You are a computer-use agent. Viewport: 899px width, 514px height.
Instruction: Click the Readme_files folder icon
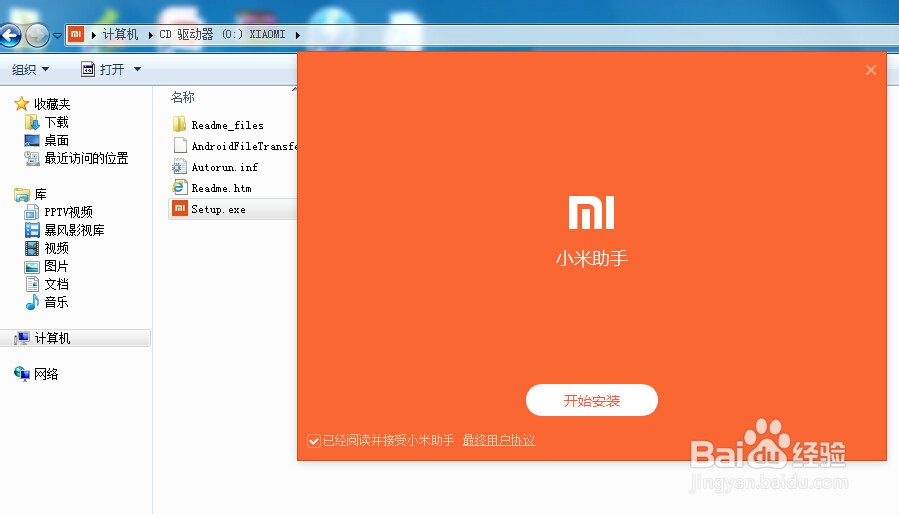click(179, 124)
